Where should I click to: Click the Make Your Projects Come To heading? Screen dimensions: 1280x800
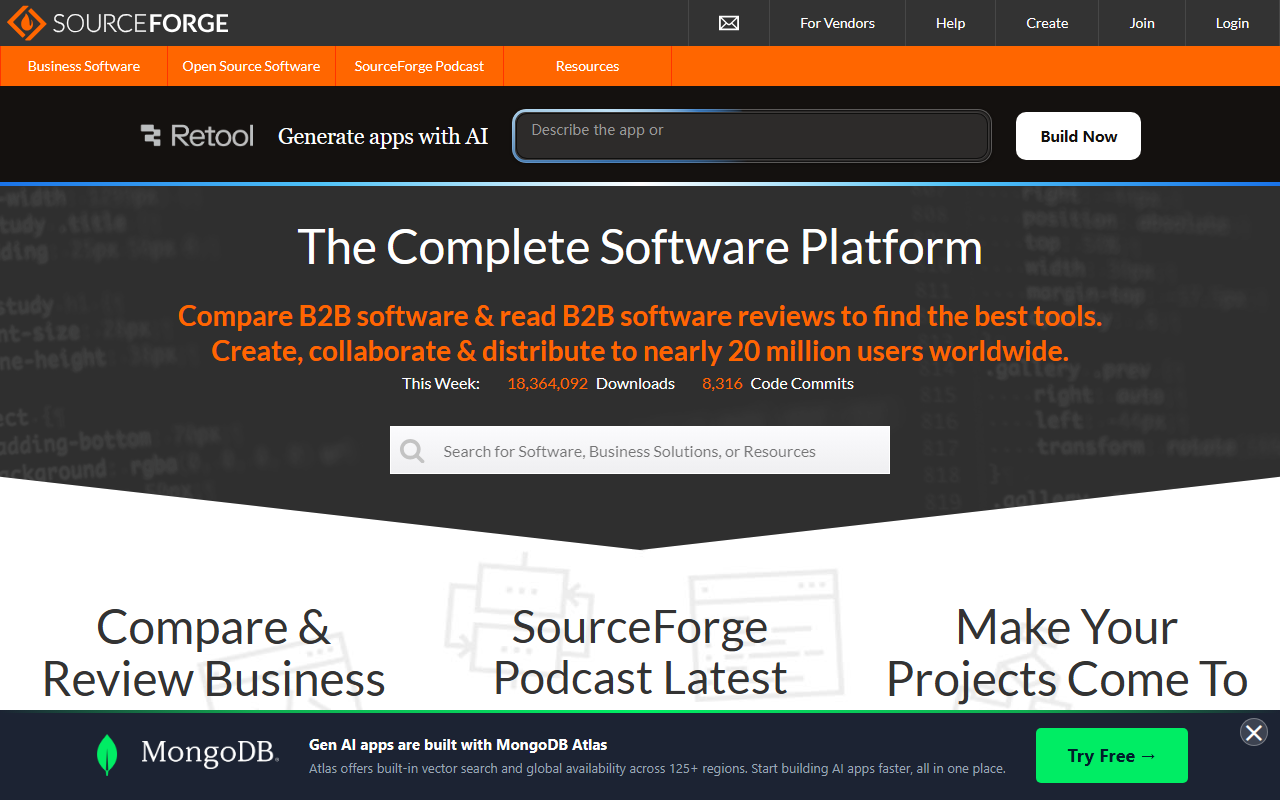pyautogui.click(x=1067, y=653)
